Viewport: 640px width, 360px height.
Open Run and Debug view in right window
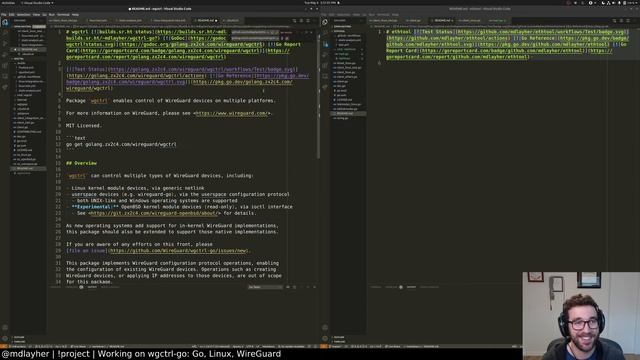click(x=325, y=55)
